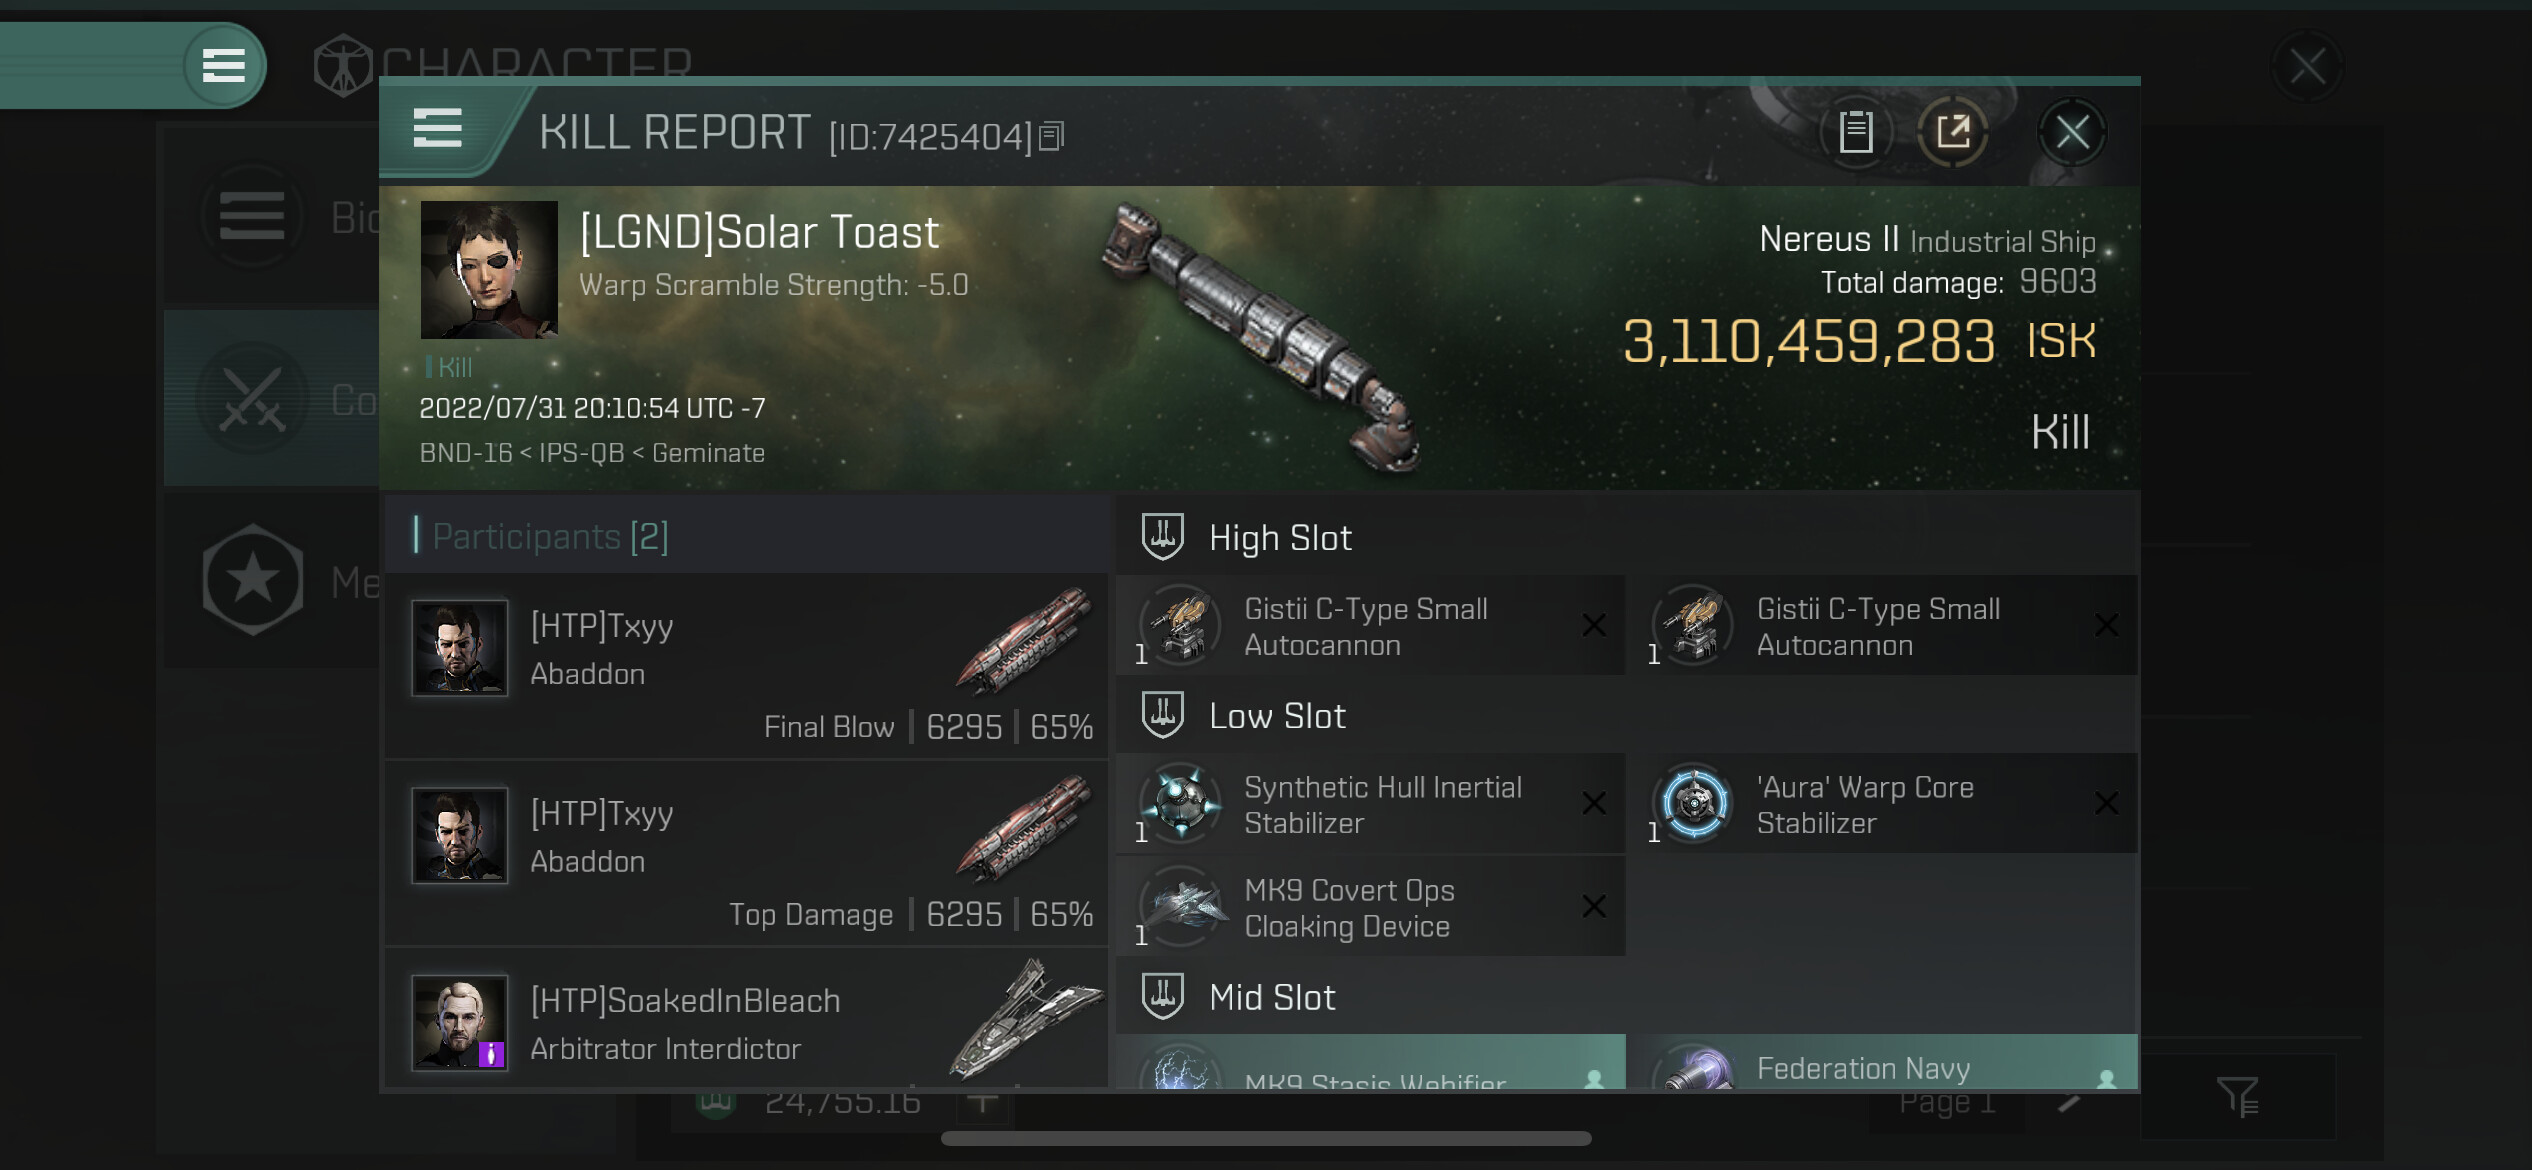Select the Participants tab header
The height and width of the screenshot is (1170, 2532).
click(x=550, y=537)
